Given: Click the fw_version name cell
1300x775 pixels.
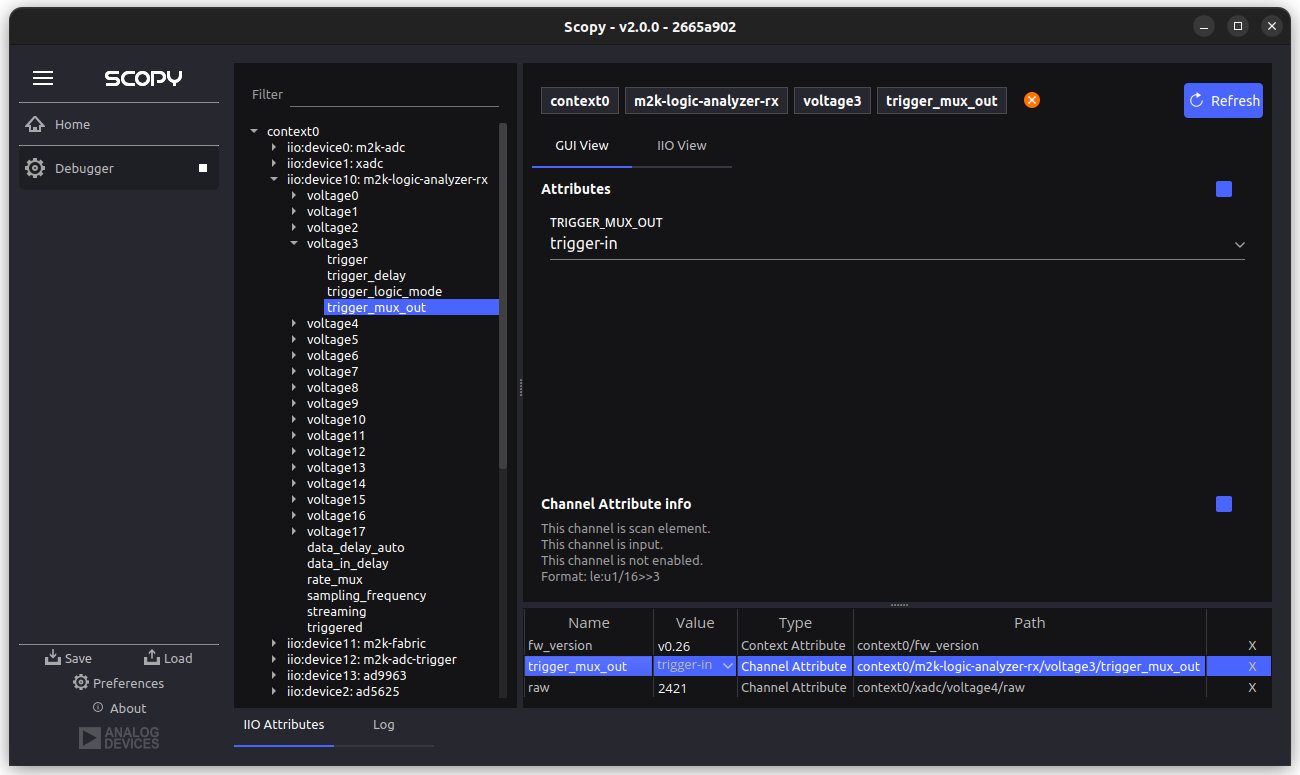Looking at the screenshot, I should [589, 646].
